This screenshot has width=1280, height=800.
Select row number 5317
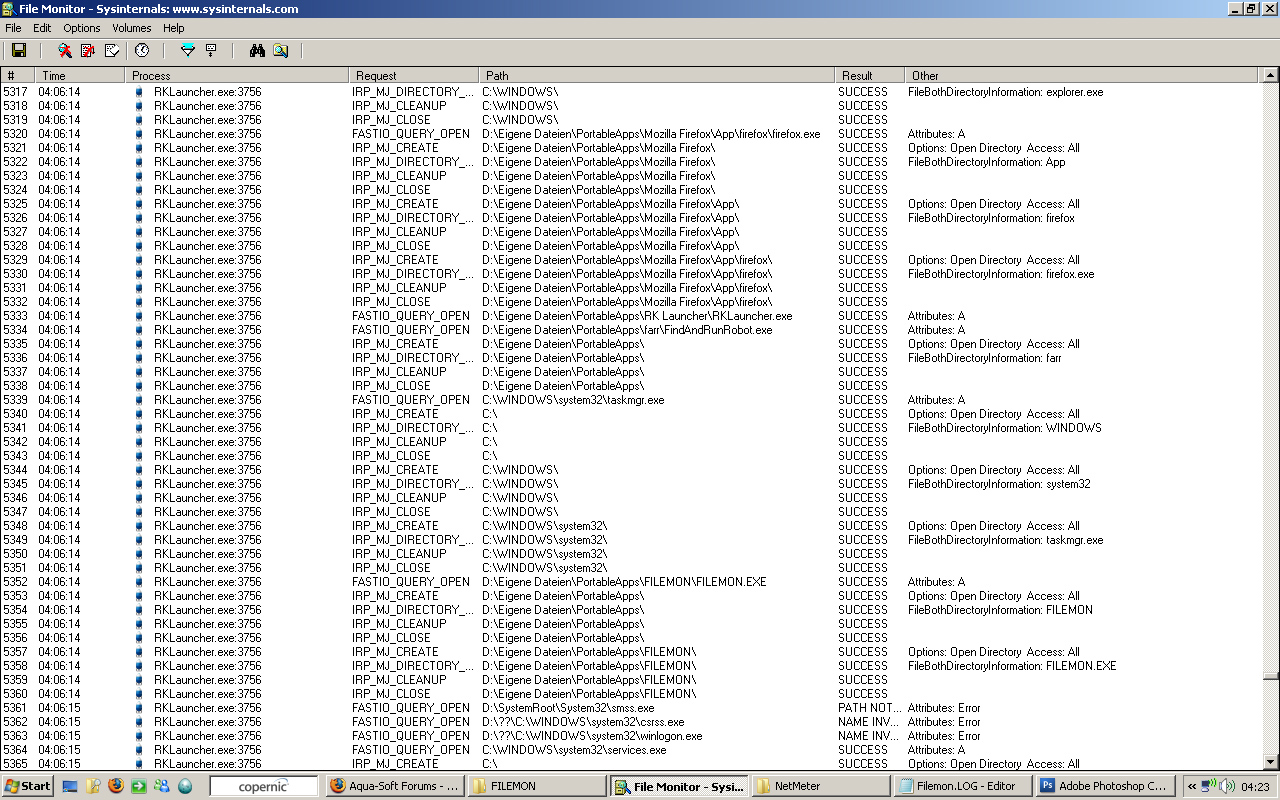[15, 91]
